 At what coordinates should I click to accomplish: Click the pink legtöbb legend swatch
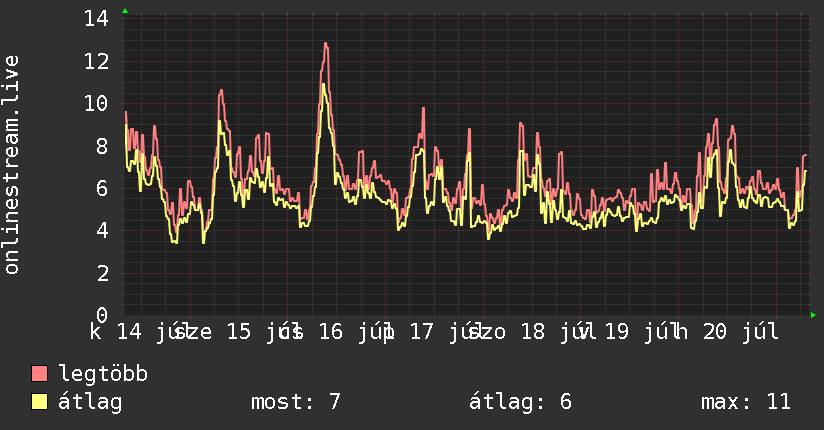pyautogui.click(x=39, y=374)
